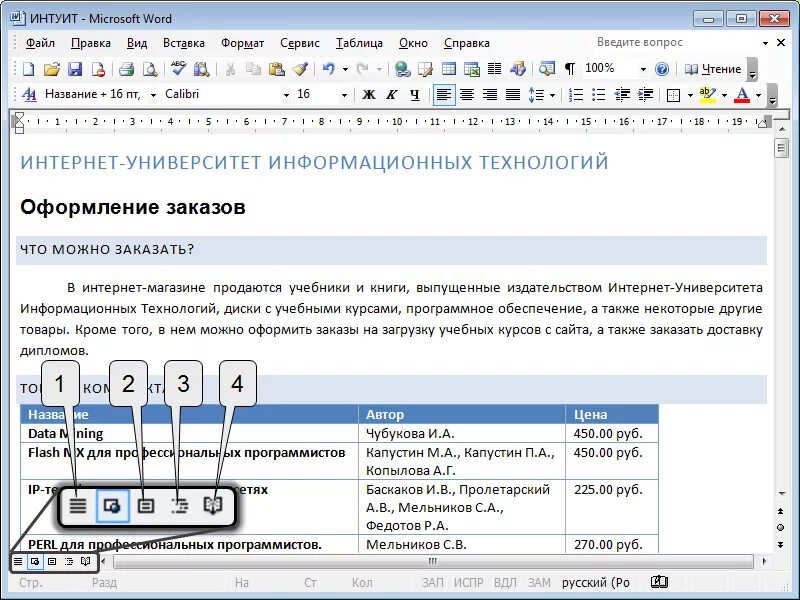Increase paragraph indent

645,95
